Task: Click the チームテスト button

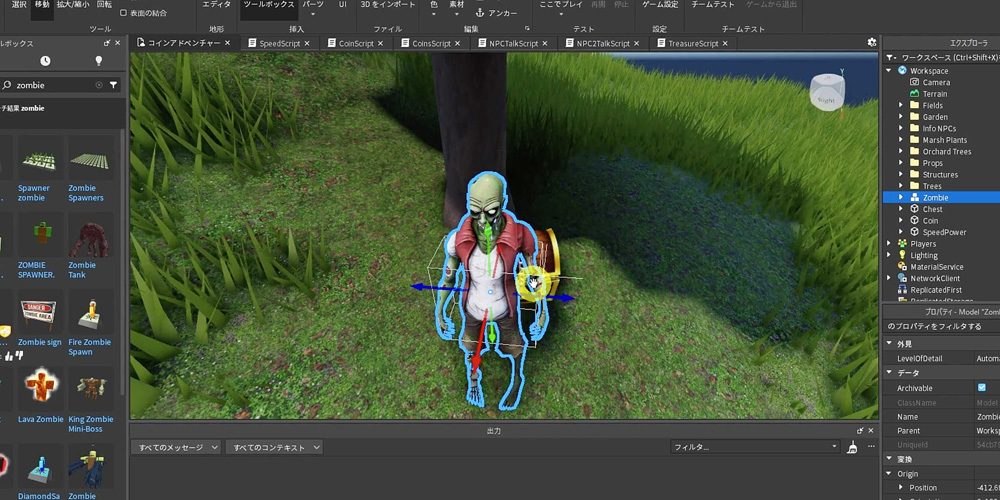Action: point(712,5)
